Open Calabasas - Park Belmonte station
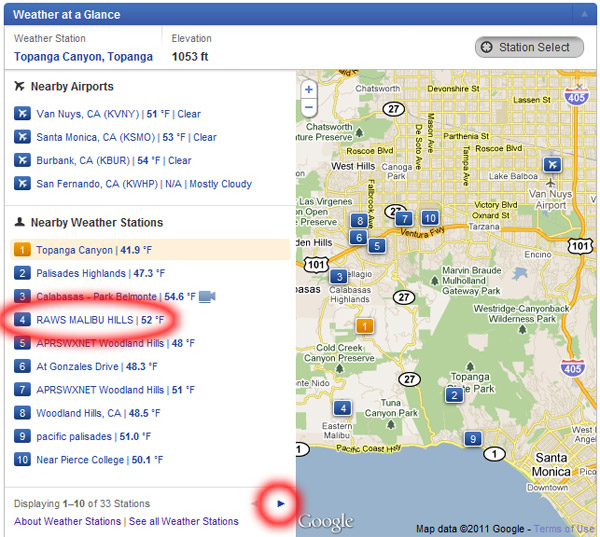Screen dimensions: 600x537 (116, 297)
